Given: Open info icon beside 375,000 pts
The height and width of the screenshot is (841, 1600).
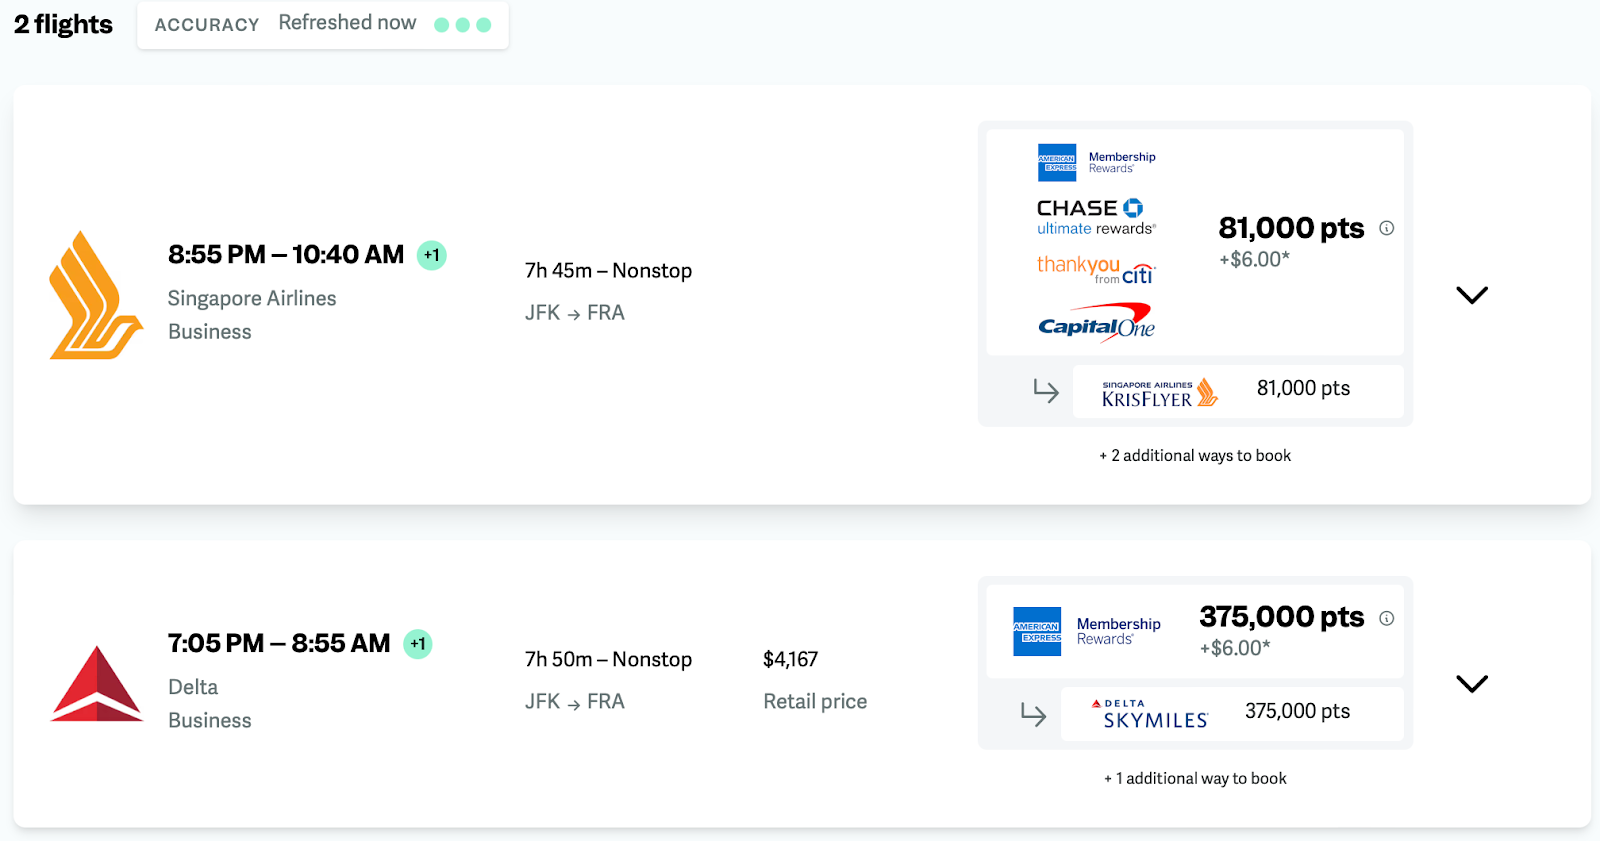Looking at the screenshot, I should pos(1386,618).
